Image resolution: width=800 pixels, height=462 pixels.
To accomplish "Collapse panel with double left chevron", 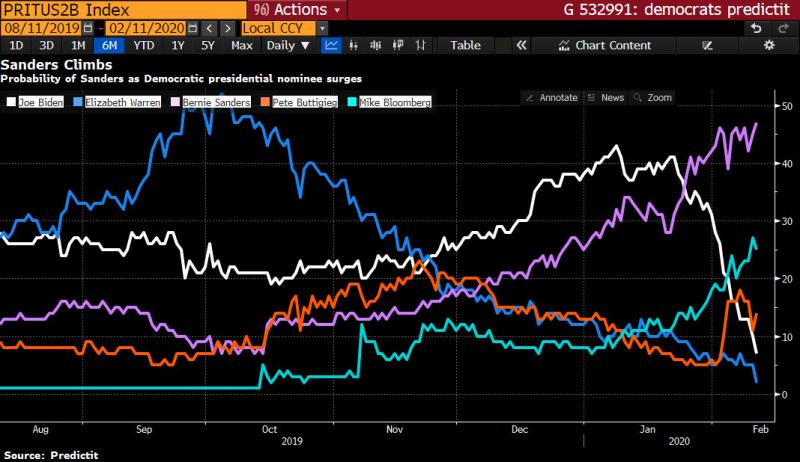I will 521,46.
